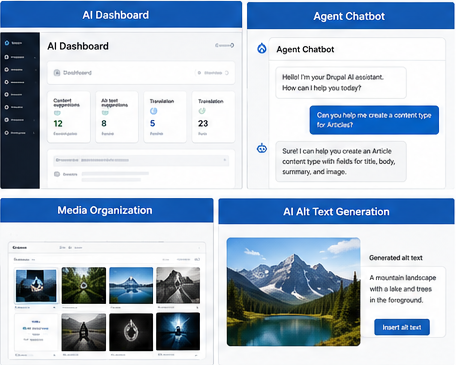Select the blue mountain lake reflection thumbnail
Screen dimensions: 456x365
coord(131,285)
